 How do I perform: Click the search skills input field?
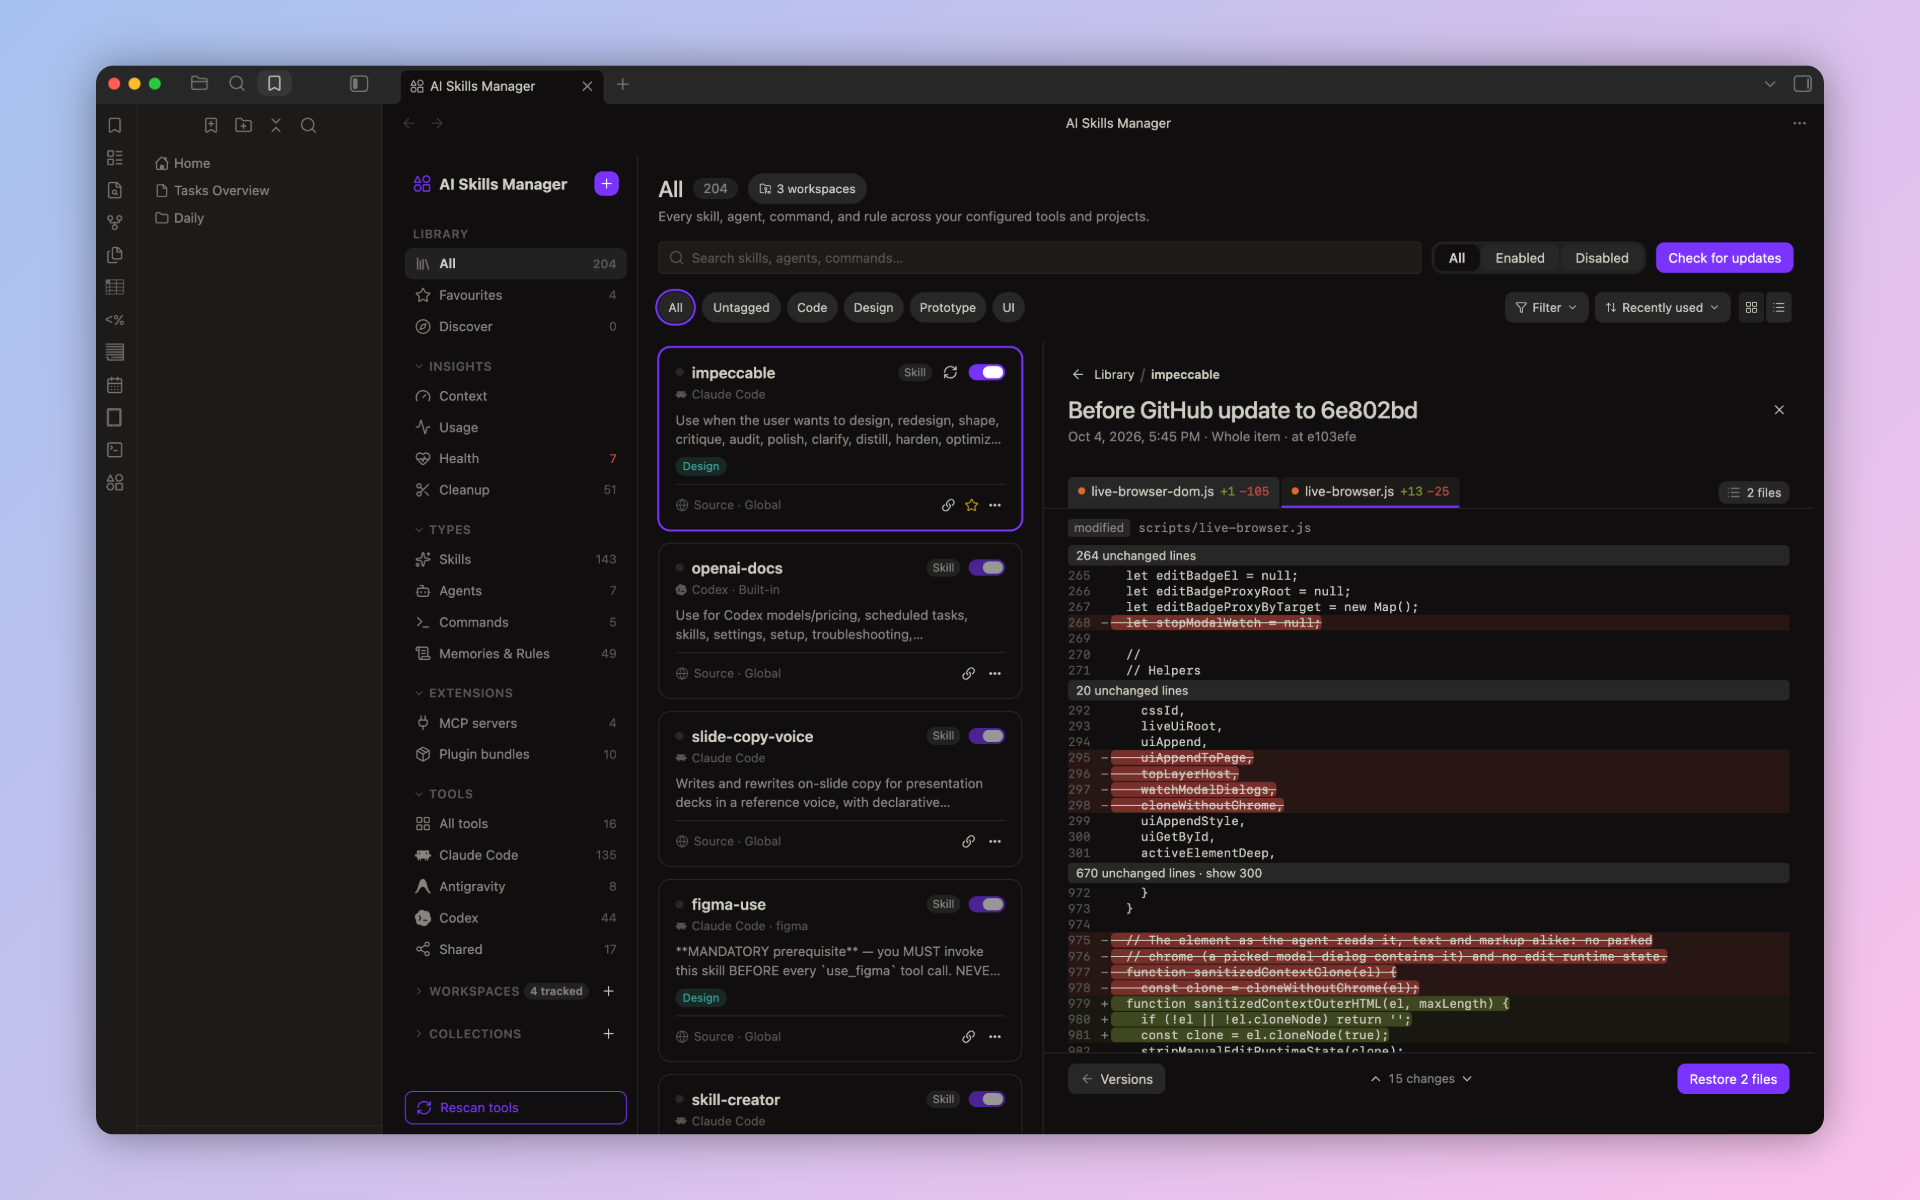click(1039, 258)
